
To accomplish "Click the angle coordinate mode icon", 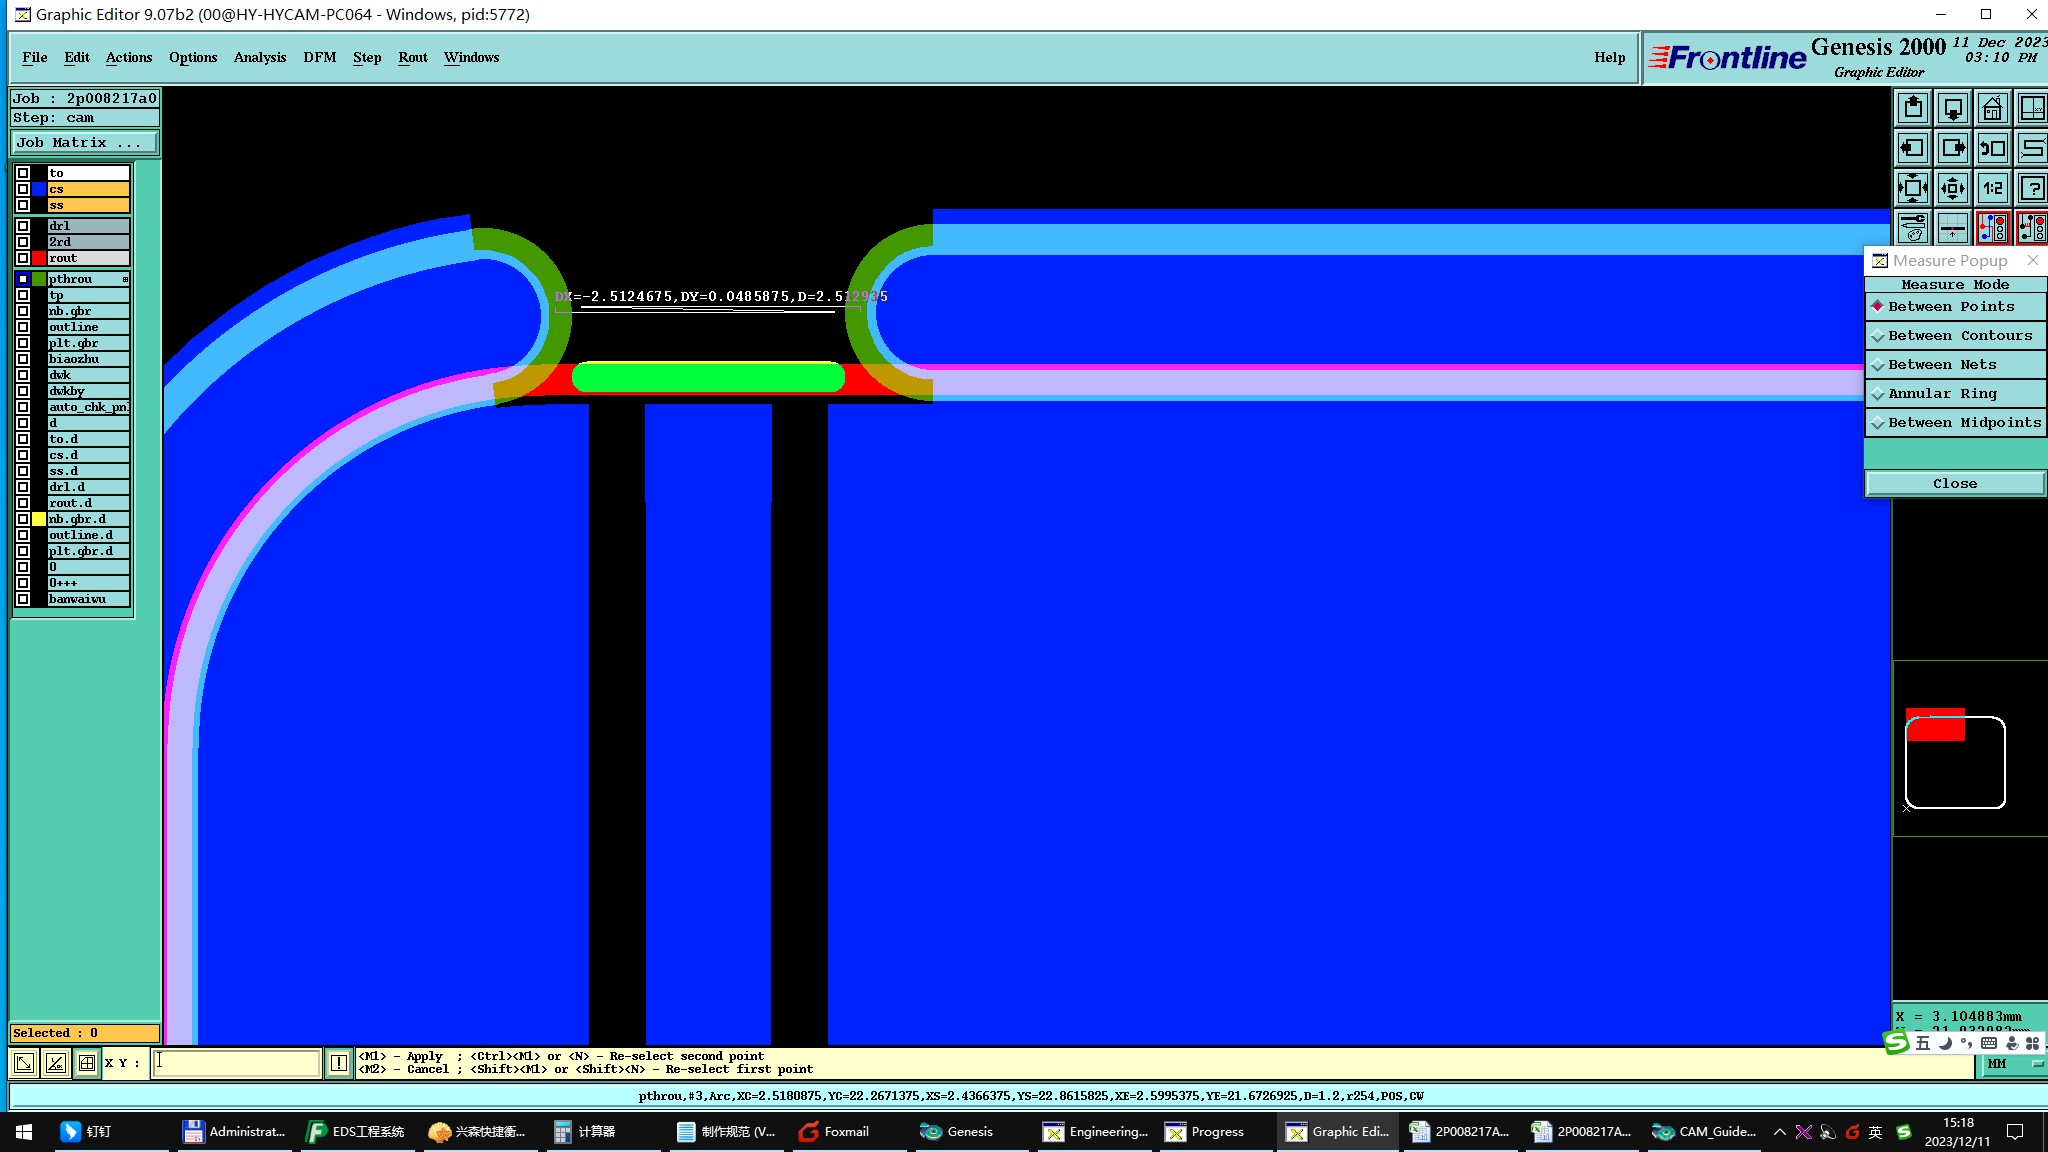I will 56,1063.
